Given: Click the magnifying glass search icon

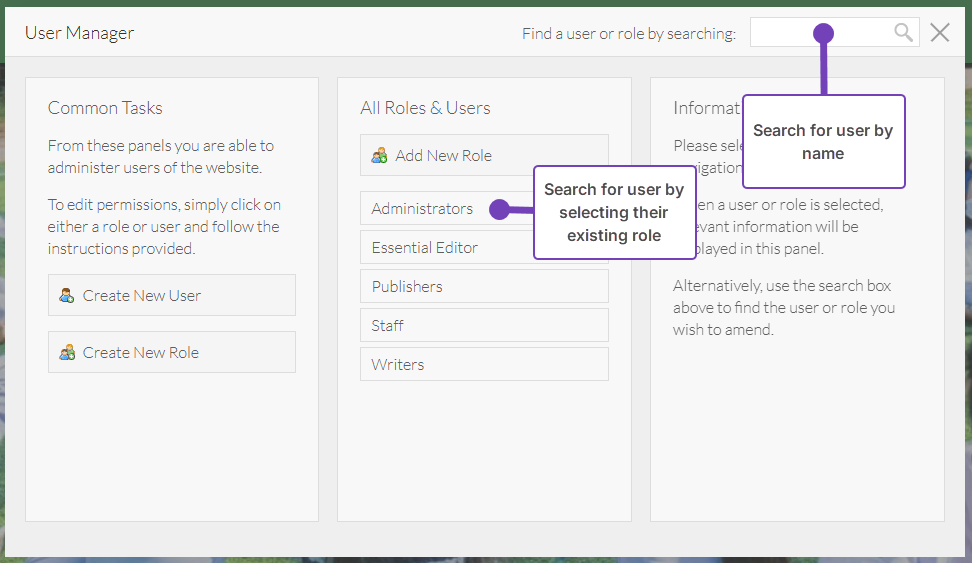Looking at the screenshot, I should tap(903, 33).
